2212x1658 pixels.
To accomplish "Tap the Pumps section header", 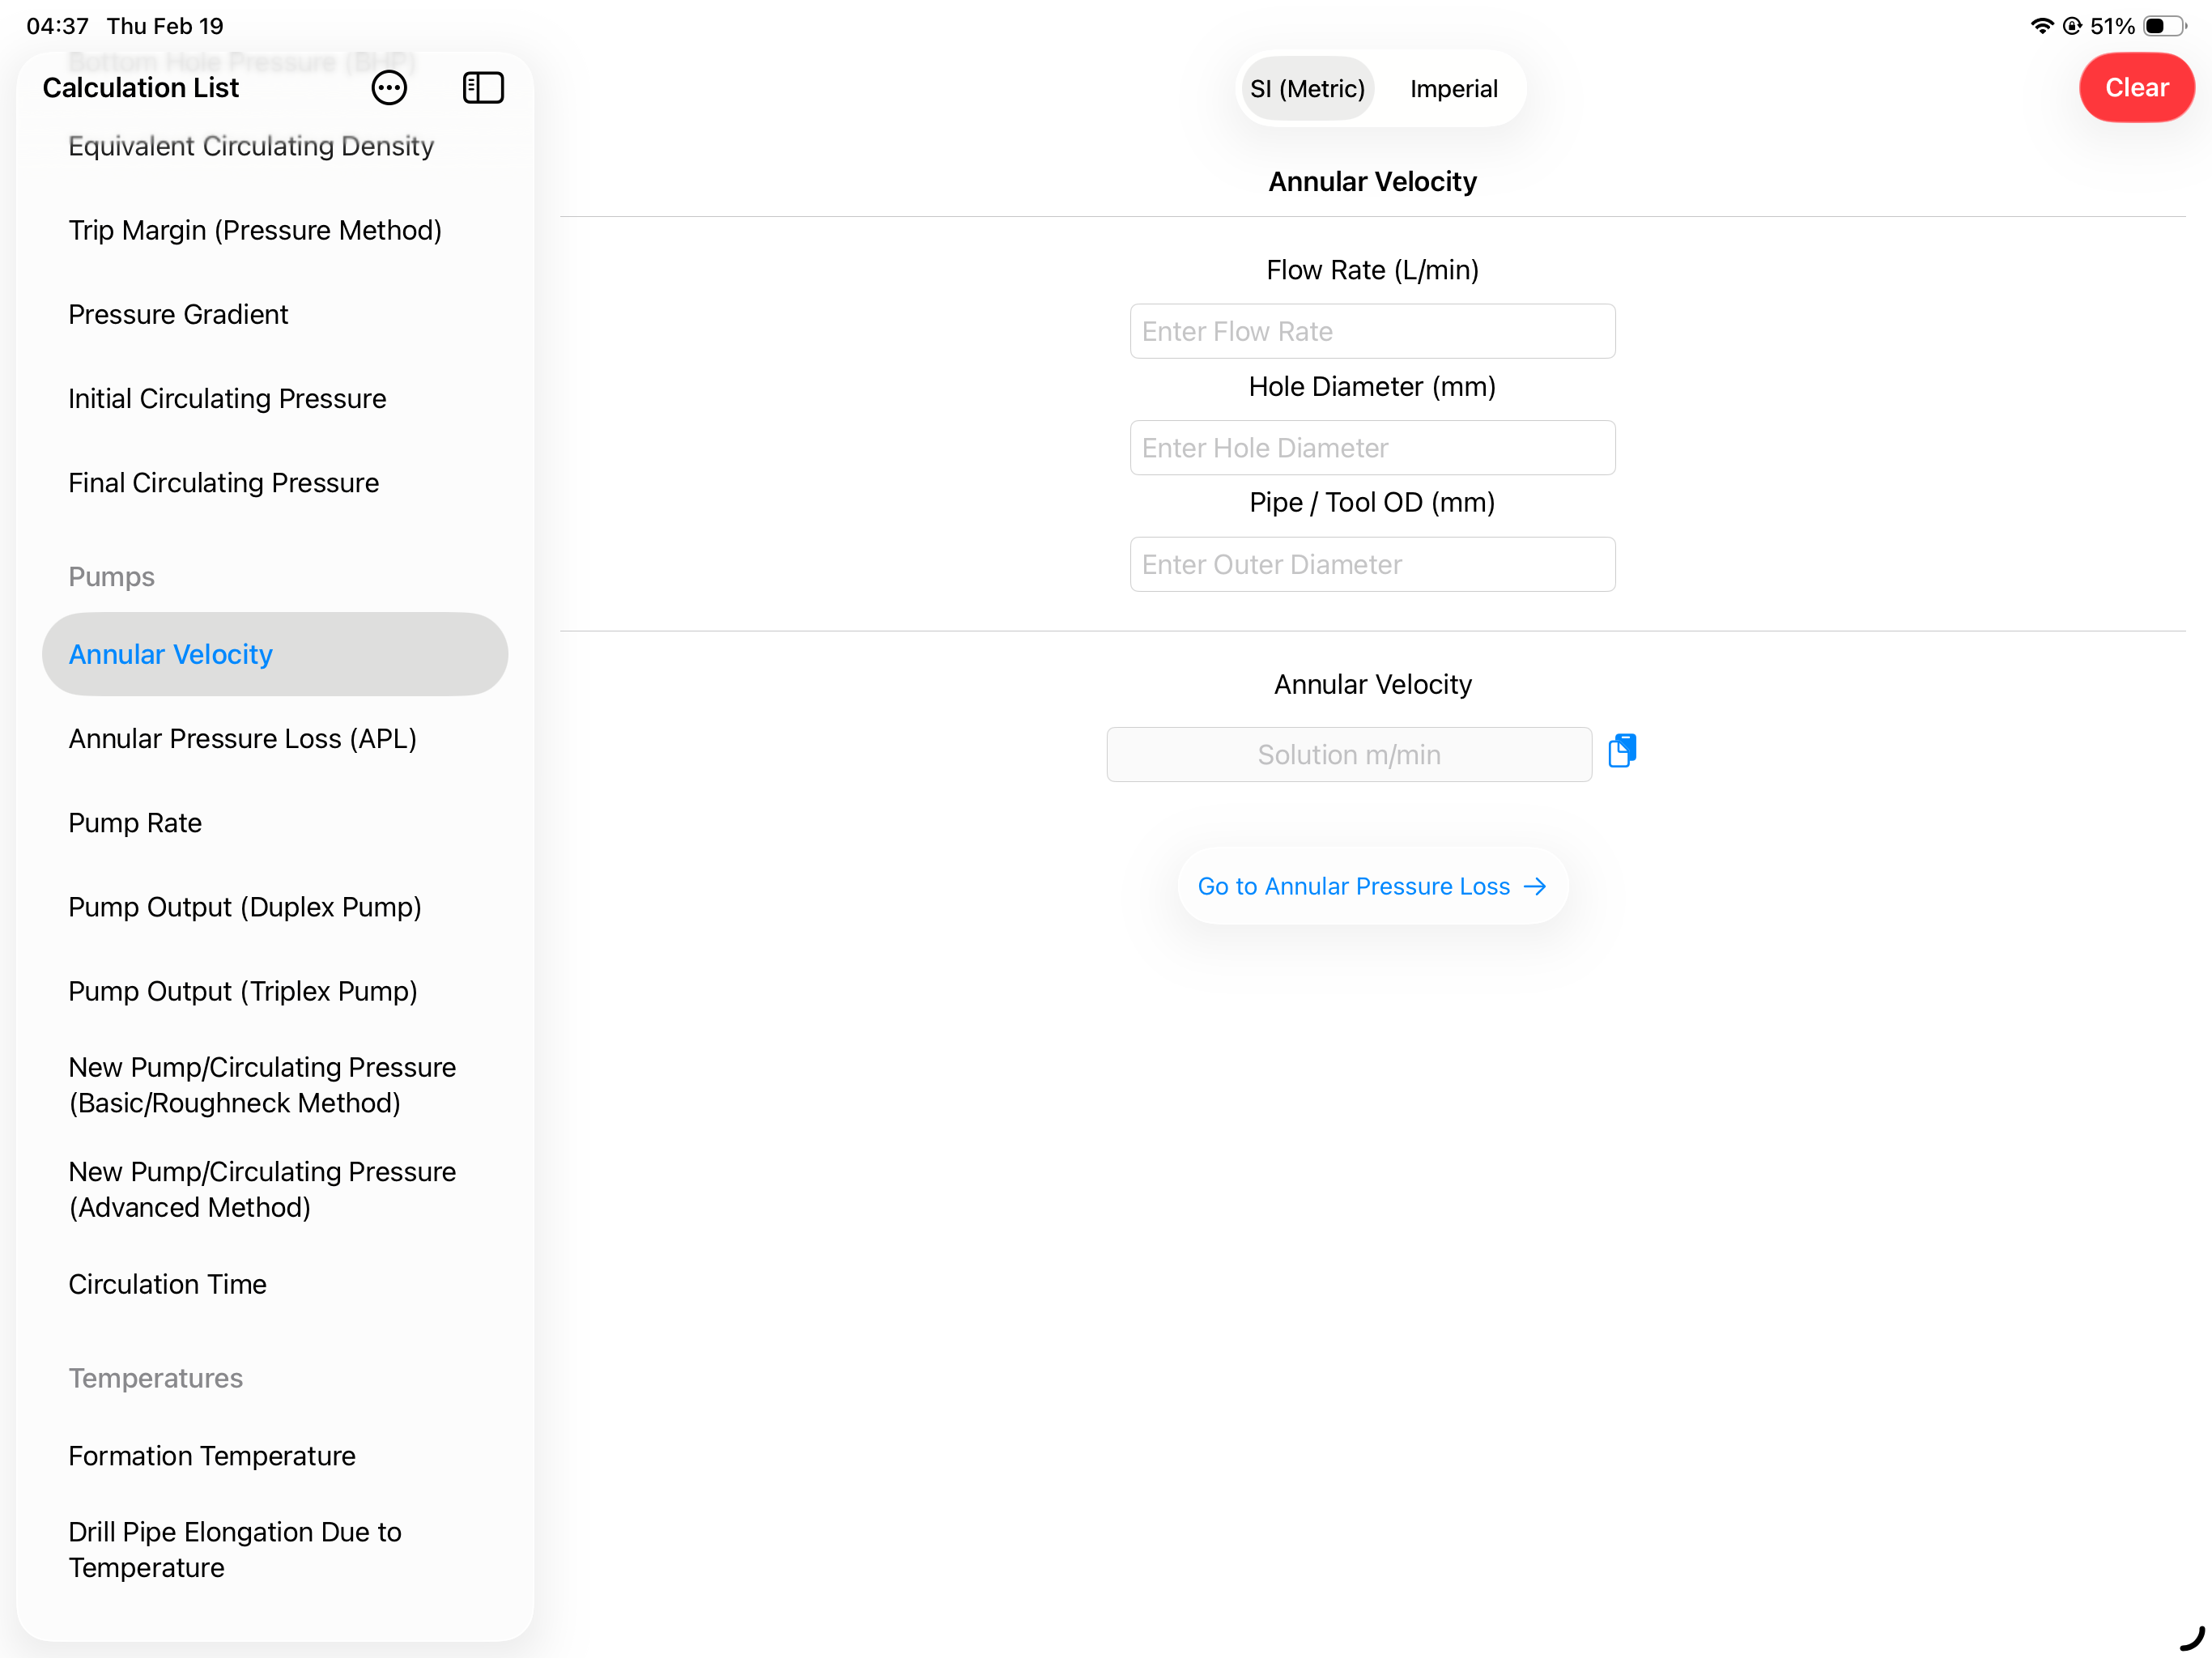I will pos(111,577).
